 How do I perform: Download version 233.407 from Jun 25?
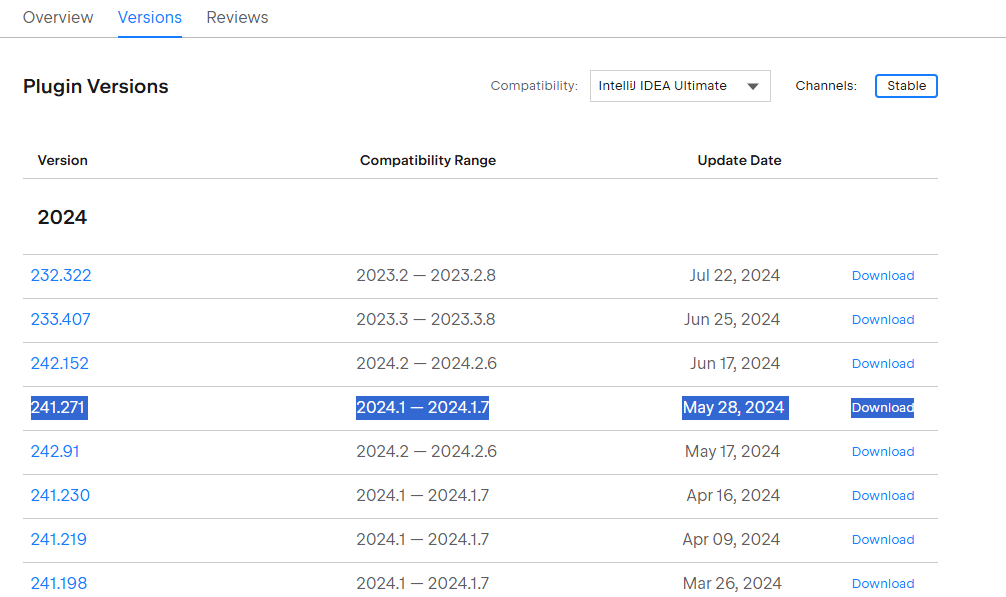click(883, 320)
